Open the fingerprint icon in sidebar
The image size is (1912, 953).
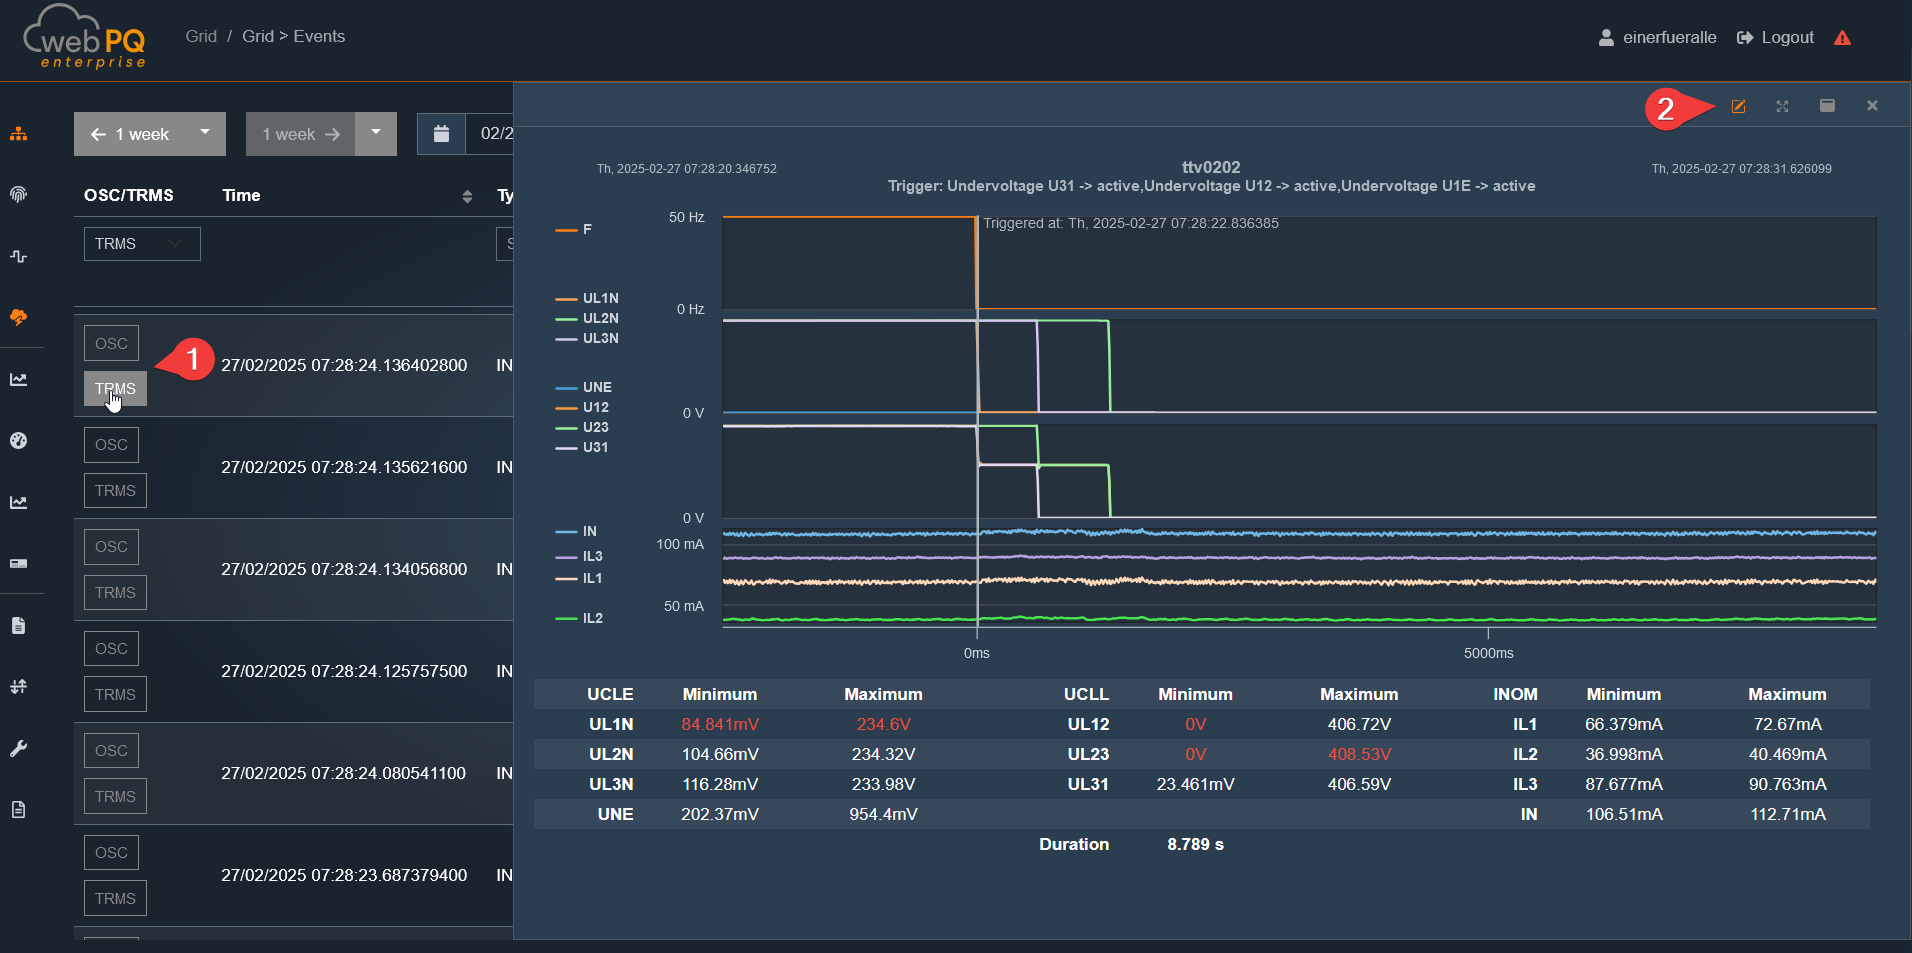(x=18, y=195)
